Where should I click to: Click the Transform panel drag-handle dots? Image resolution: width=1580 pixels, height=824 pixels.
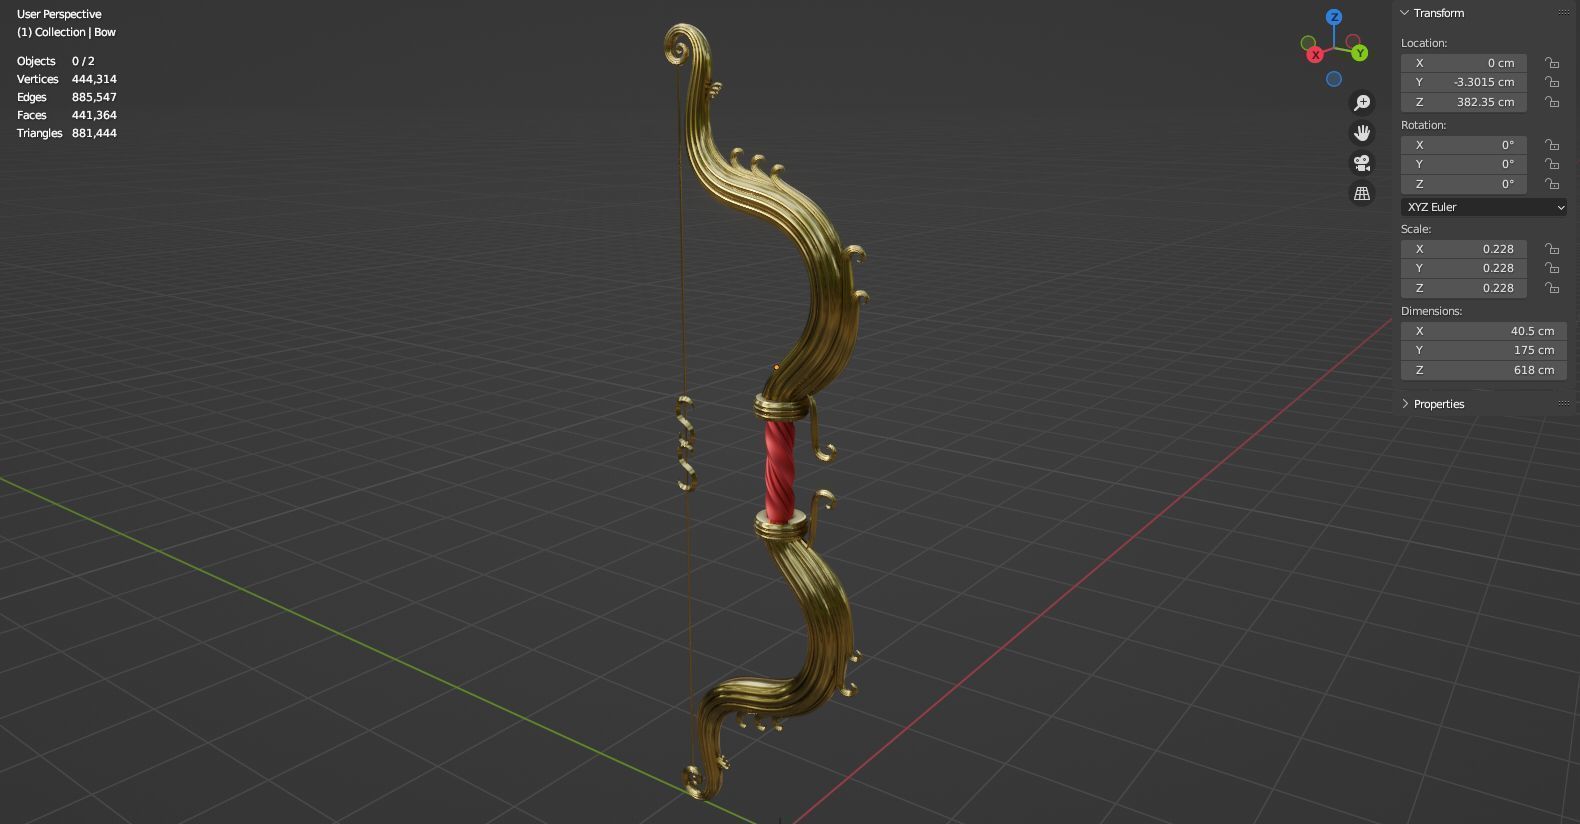1564,13
